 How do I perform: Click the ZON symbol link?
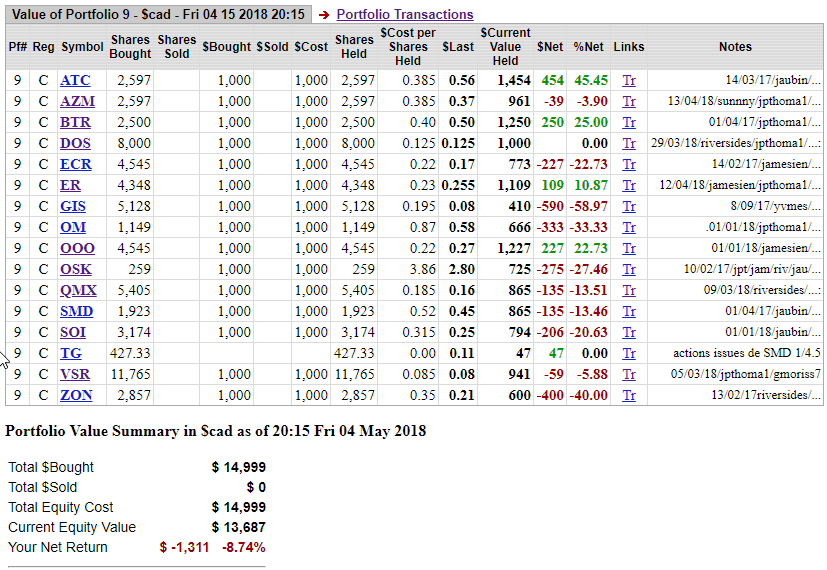click(x=76, y=395)
